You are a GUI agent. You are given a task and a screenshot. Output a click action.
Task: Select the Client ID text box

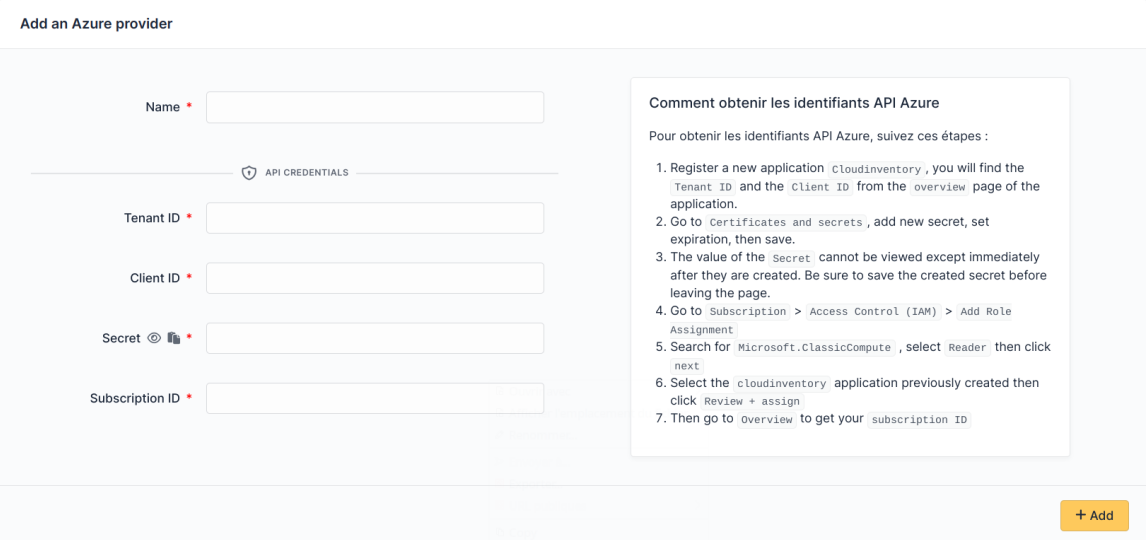click(x=375, y=278)
